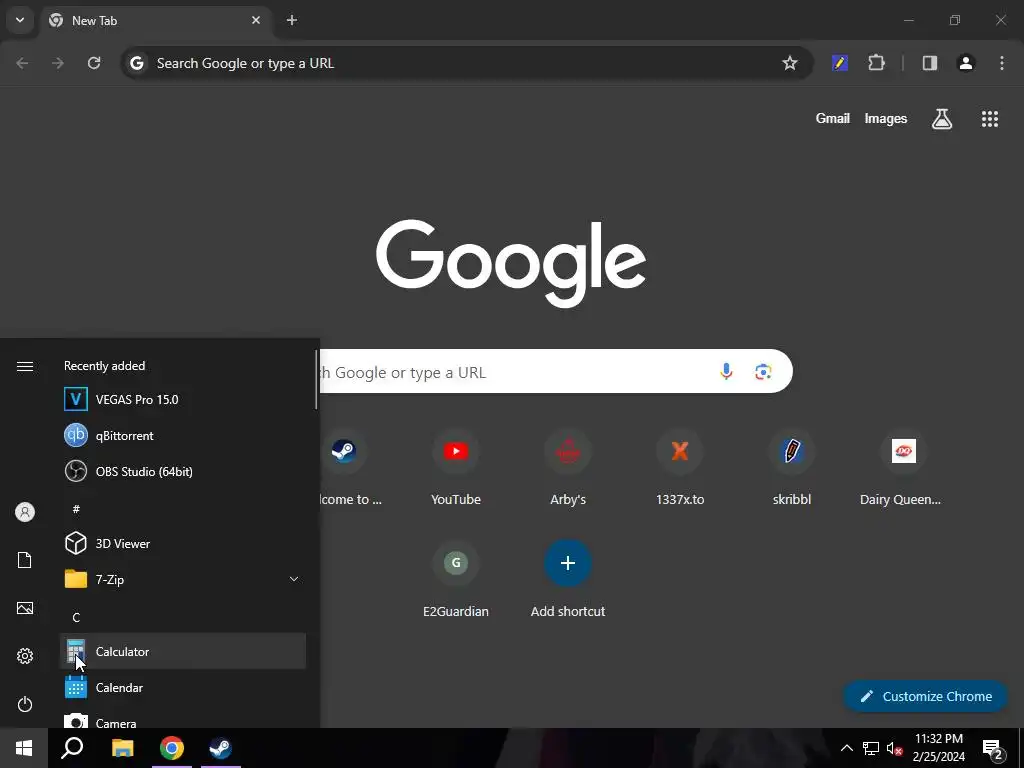Open the YouTube shortcut
This screenshot has height=768, width=1024.
(x=456, y=468)
